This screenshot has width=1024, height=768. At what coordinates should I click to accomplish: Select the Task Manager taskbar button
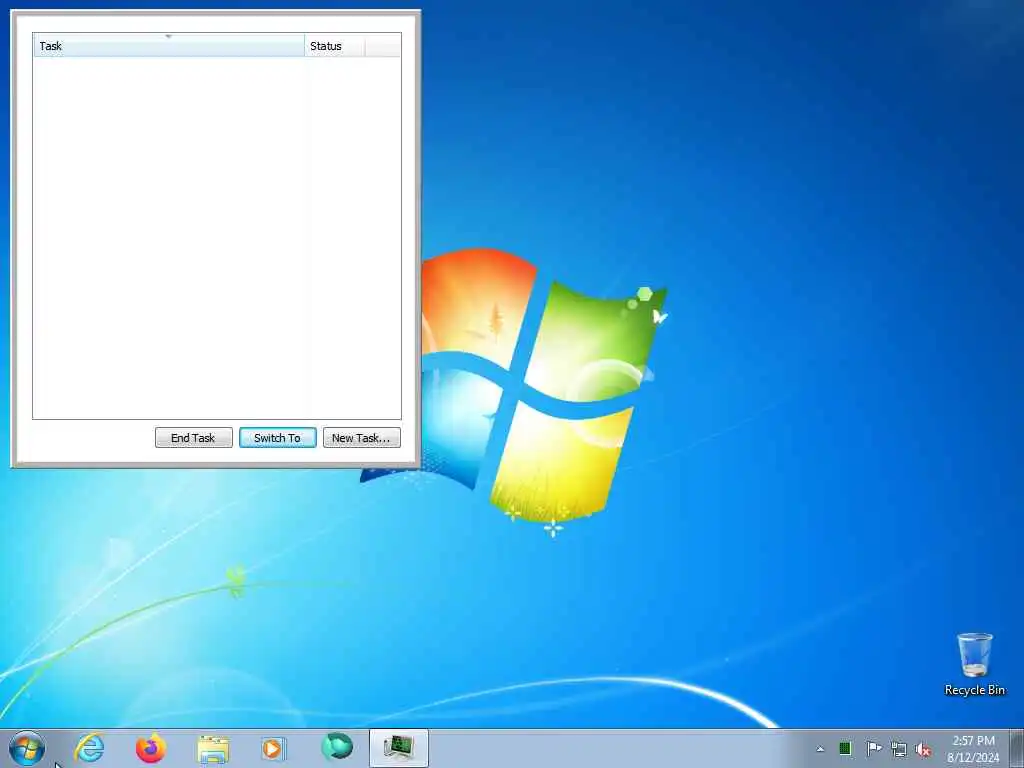[398, 748]
